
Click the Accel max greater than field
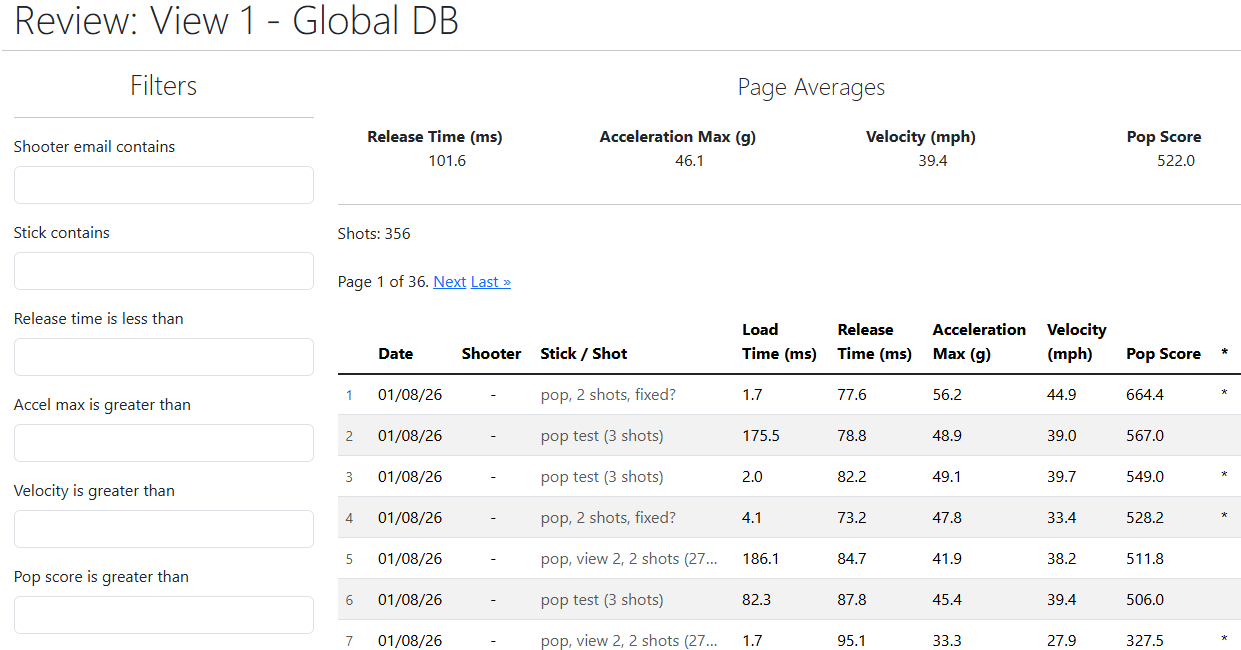pos(164,443)
